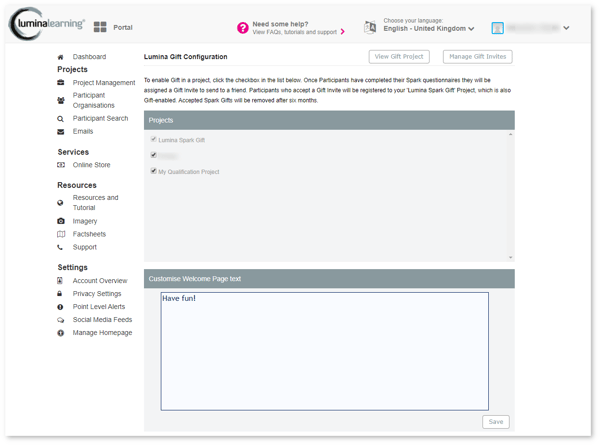This screenshot has width=600, height=445.
Task: Click the Dashboard home icon
Action: [x=60, y=57]
